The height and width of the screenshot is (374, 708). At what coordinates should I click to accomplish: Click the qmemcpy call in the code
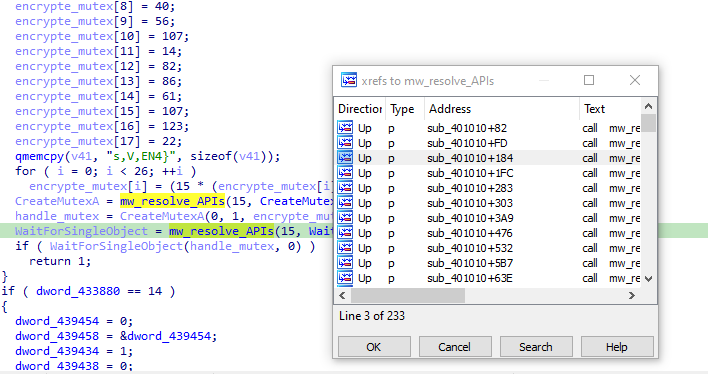[x=40, y=156]
